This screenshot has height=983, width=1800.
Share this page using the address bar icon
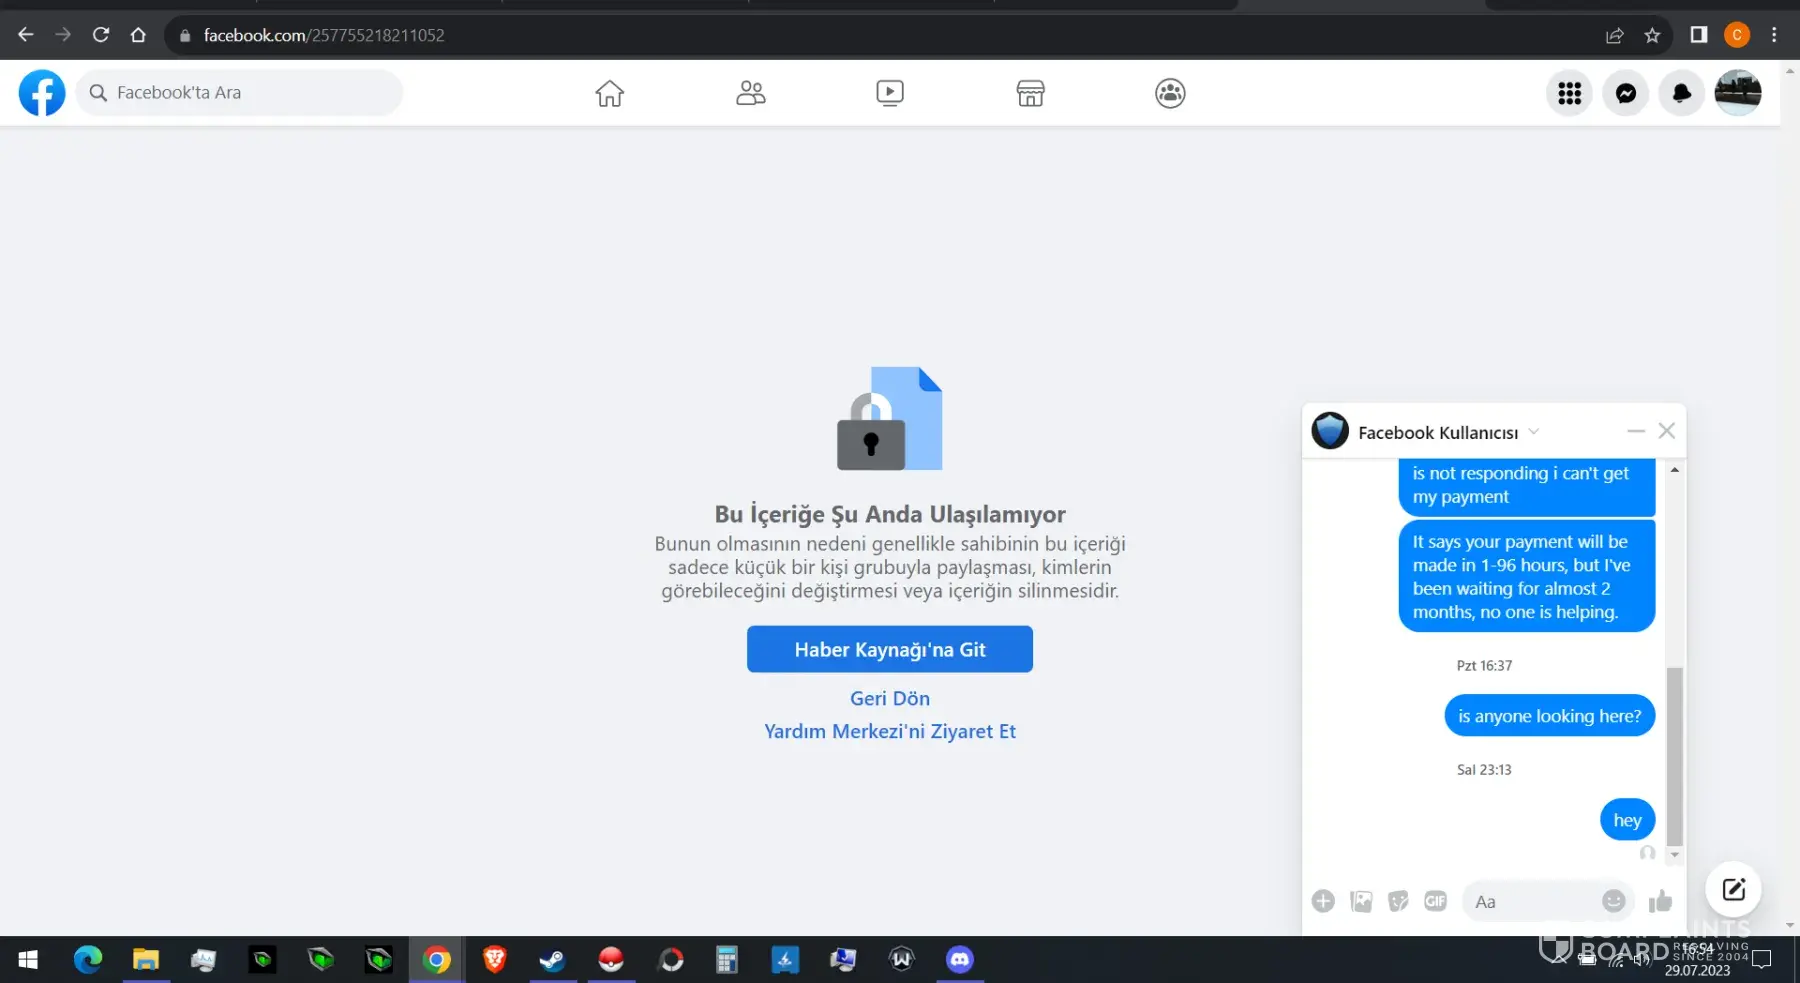point(1614,35)
